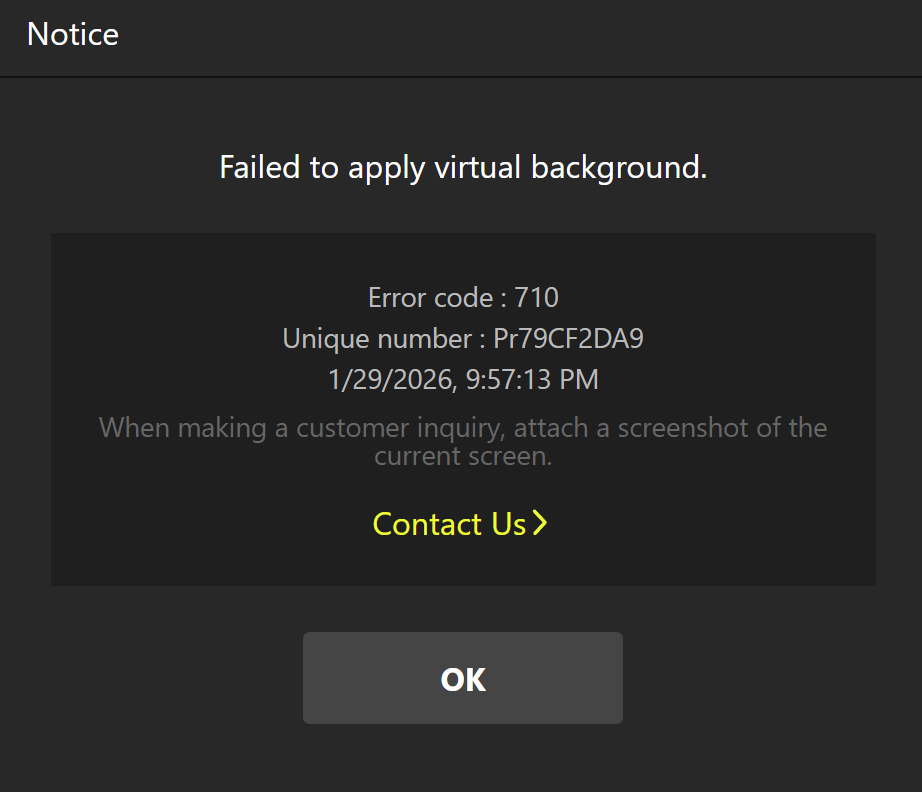Select the error code number 710
Screen dimensions: 922x792
point(536,298)
